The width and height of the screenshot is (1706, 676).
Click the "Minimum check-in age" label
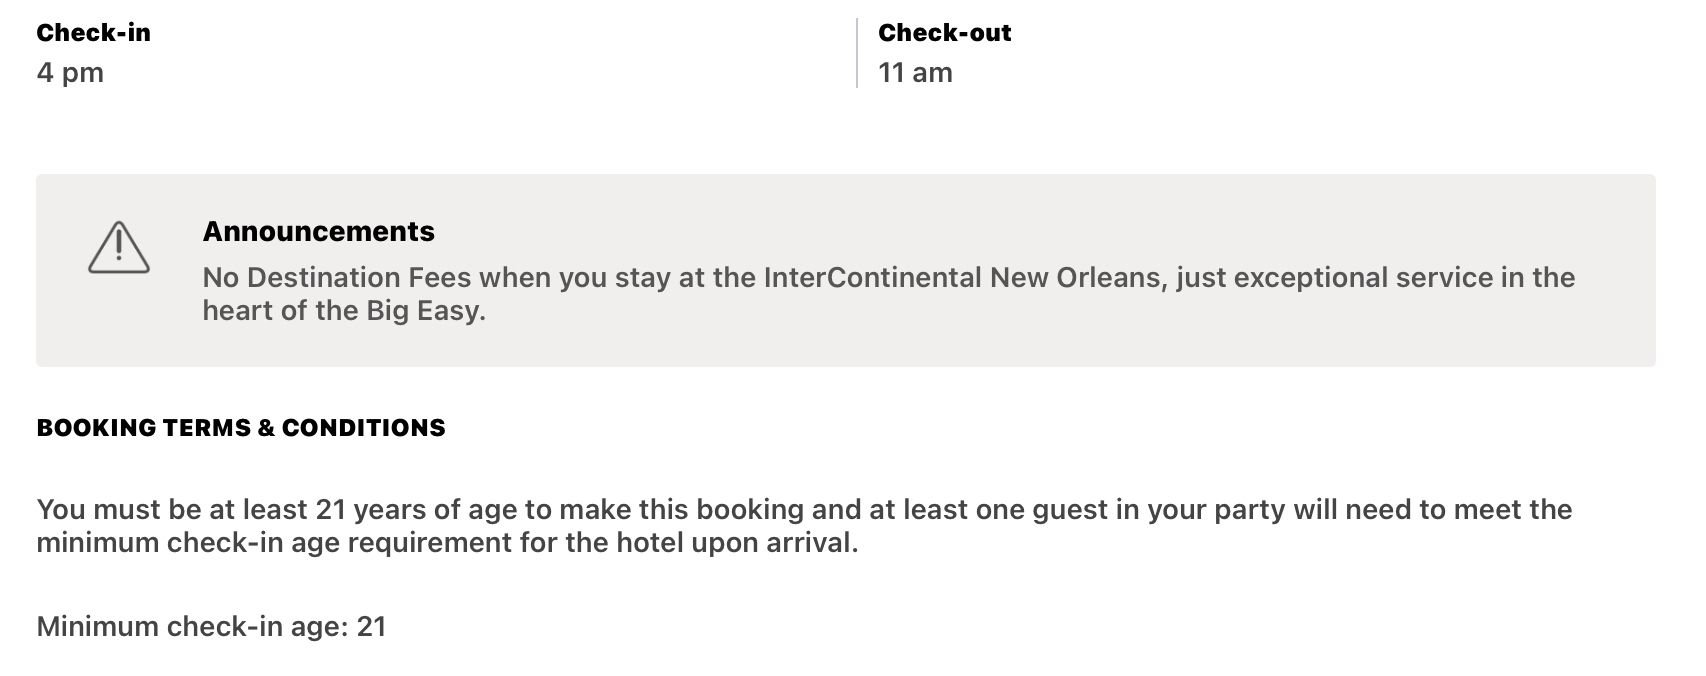point(192,627)
